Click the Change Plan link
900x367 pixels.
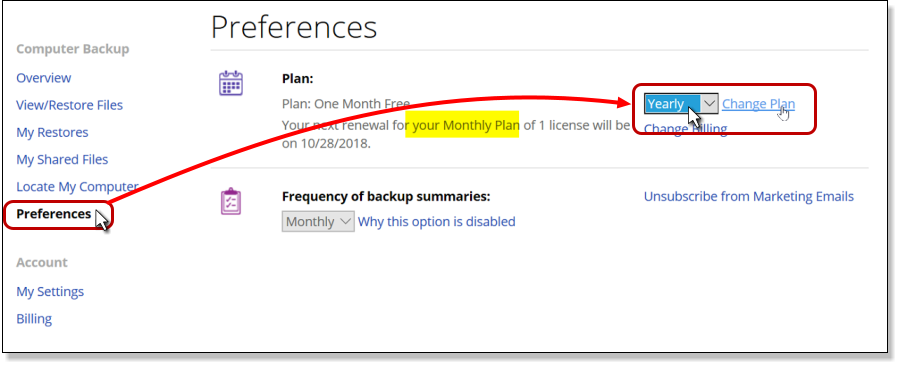tap(758, 104)
